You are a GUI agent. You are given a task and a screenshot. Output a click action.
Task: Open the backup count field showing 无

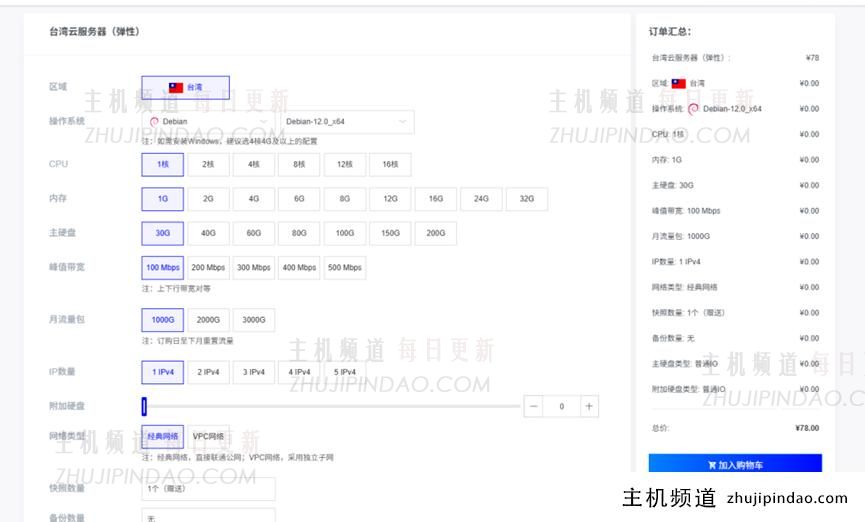(x=209, y=515)
